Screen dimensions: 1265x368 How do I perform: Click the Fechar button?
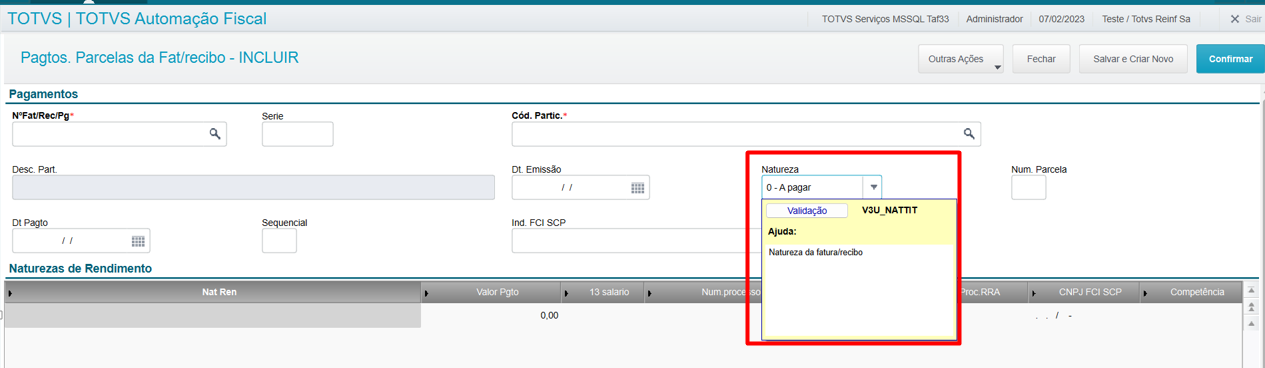tap(1041, 59)
